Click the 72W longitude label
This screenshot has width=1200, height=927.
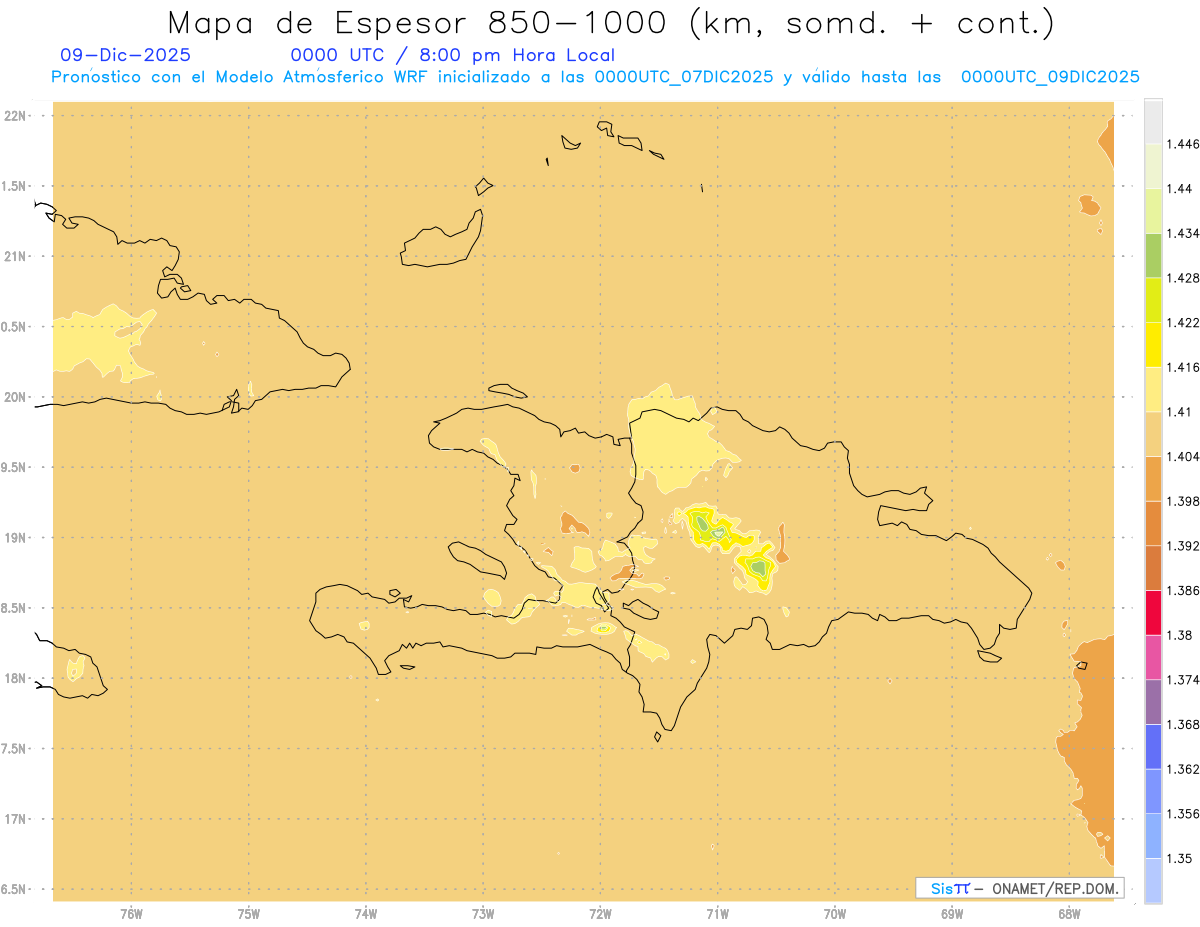pos(600,913)
